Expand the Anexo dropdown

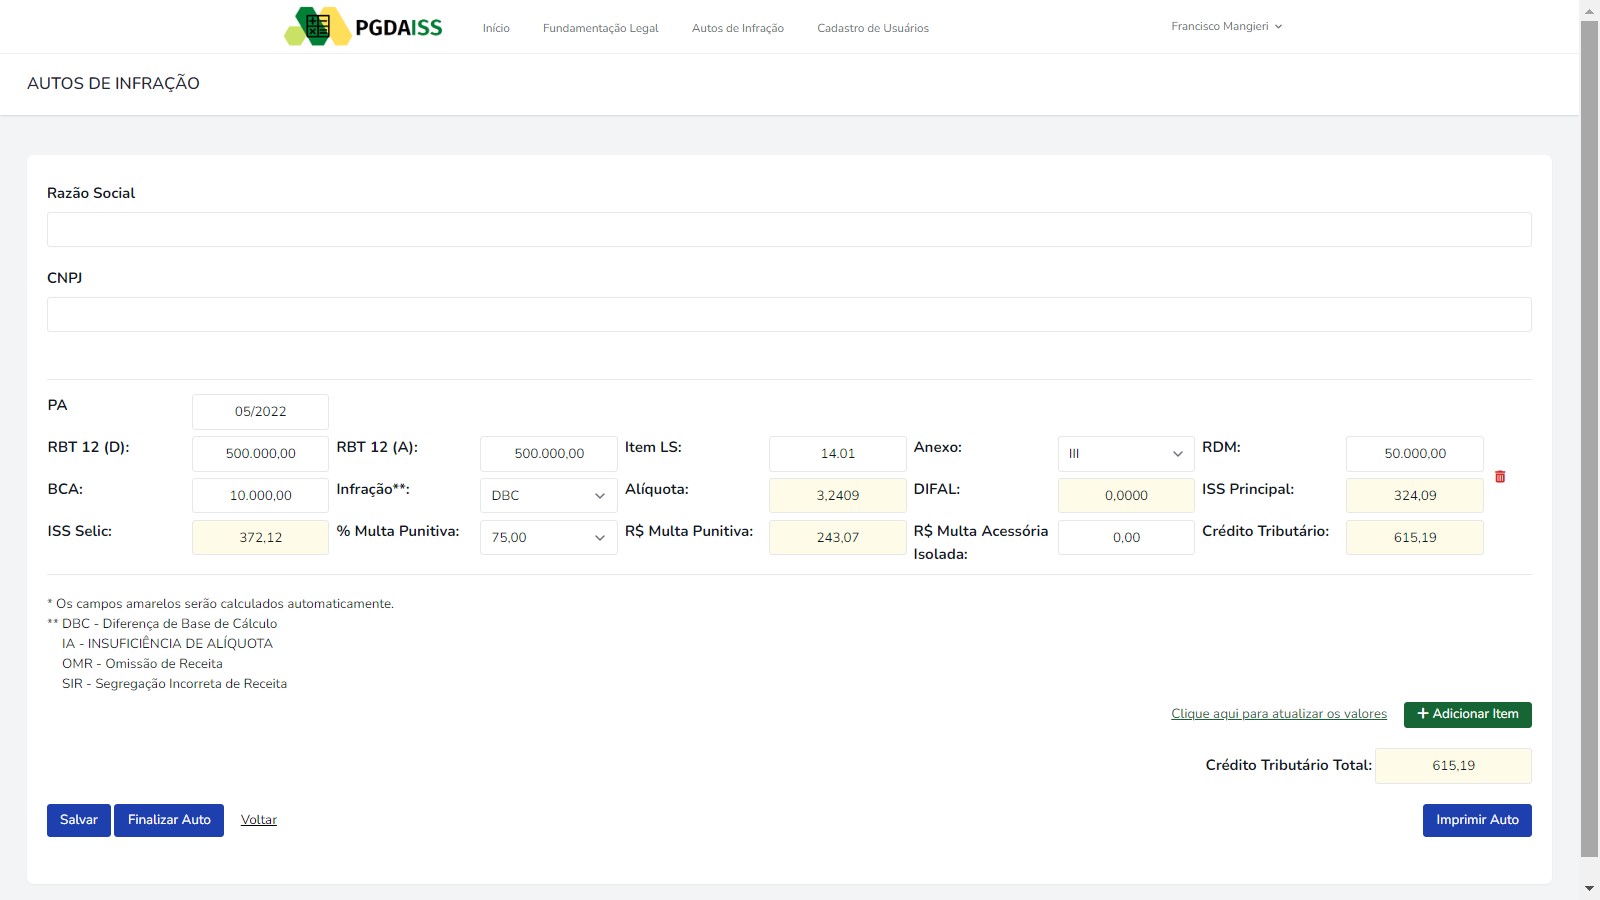pos(1126,454)
